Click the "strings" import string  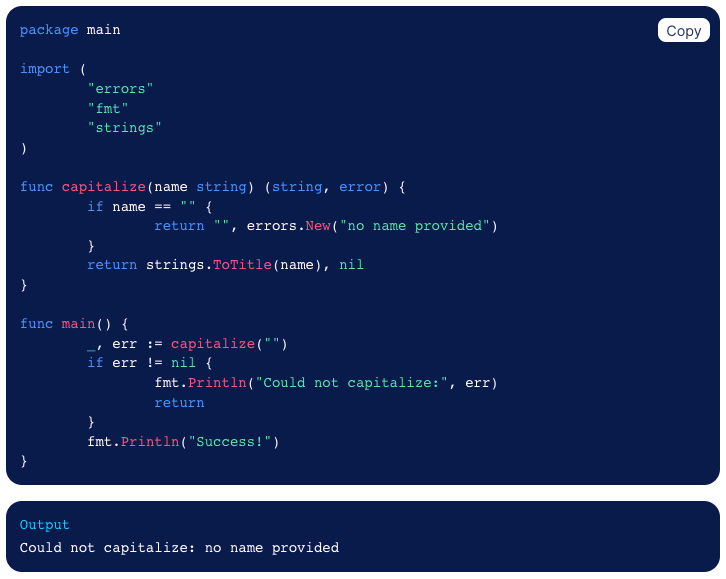(124, 128)
